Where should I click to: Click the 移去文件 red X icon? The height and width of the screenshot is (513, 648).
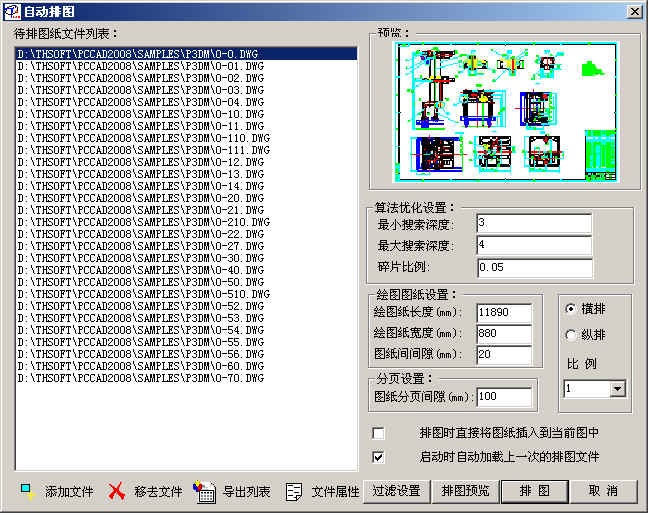click(x=117, y=491)
